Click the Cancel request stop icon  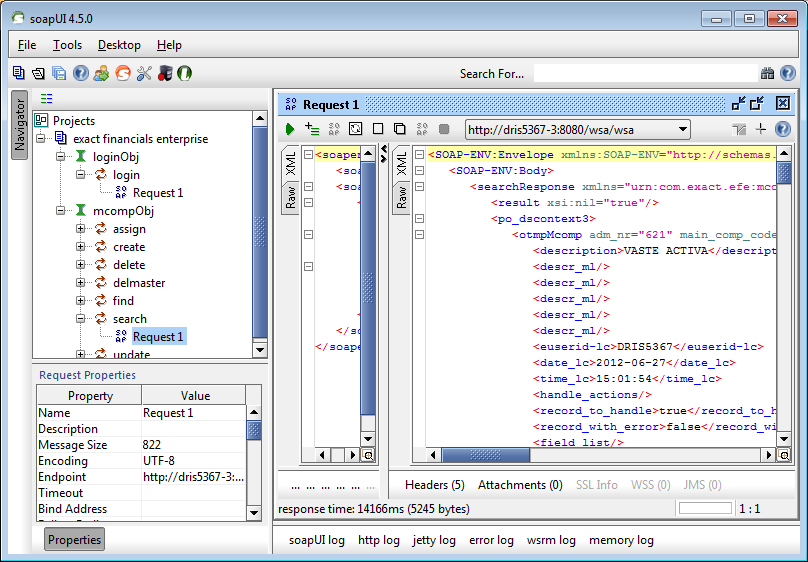click(x=444, y=129)
